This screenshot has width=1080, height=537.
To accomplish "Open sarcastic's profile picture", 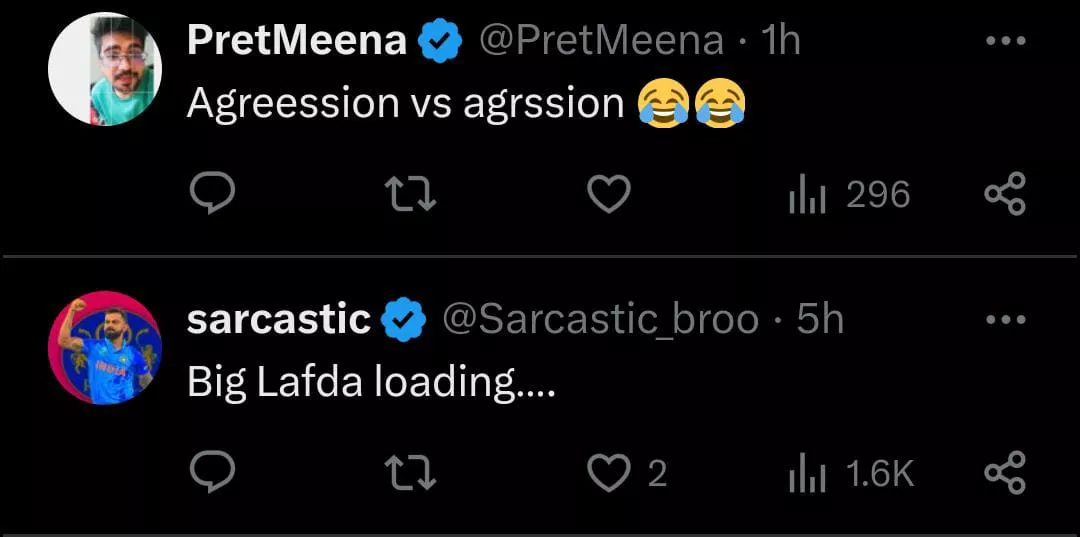I will pos(105,348).
